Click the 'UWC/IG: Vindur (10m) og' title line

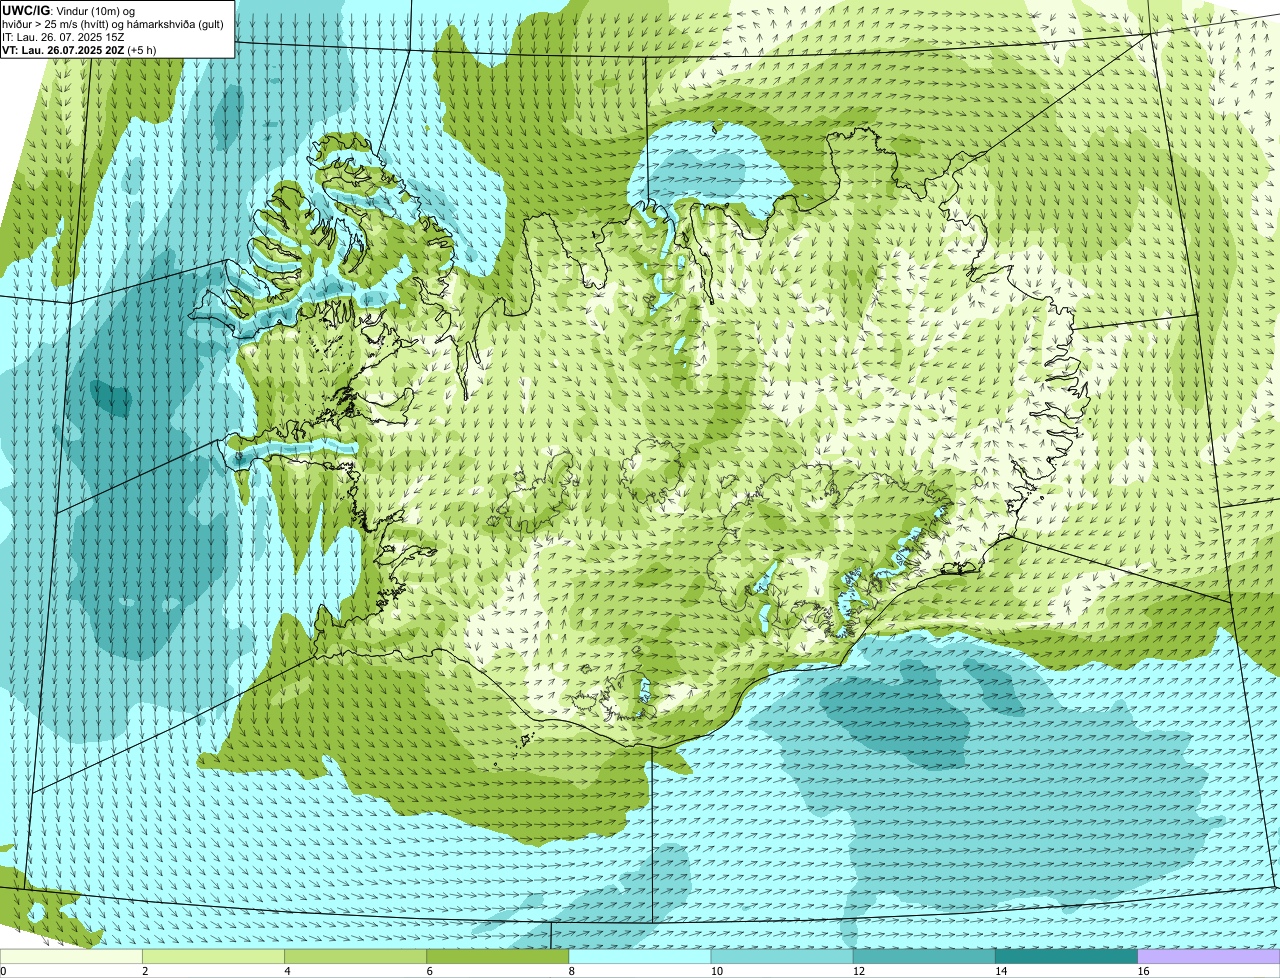coord(69,10)
